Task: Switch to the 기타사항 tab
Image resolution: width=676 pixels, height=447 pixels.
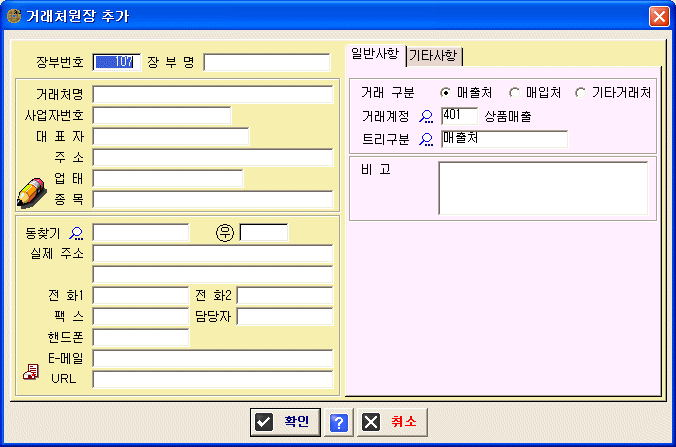Action: point(433,56)
